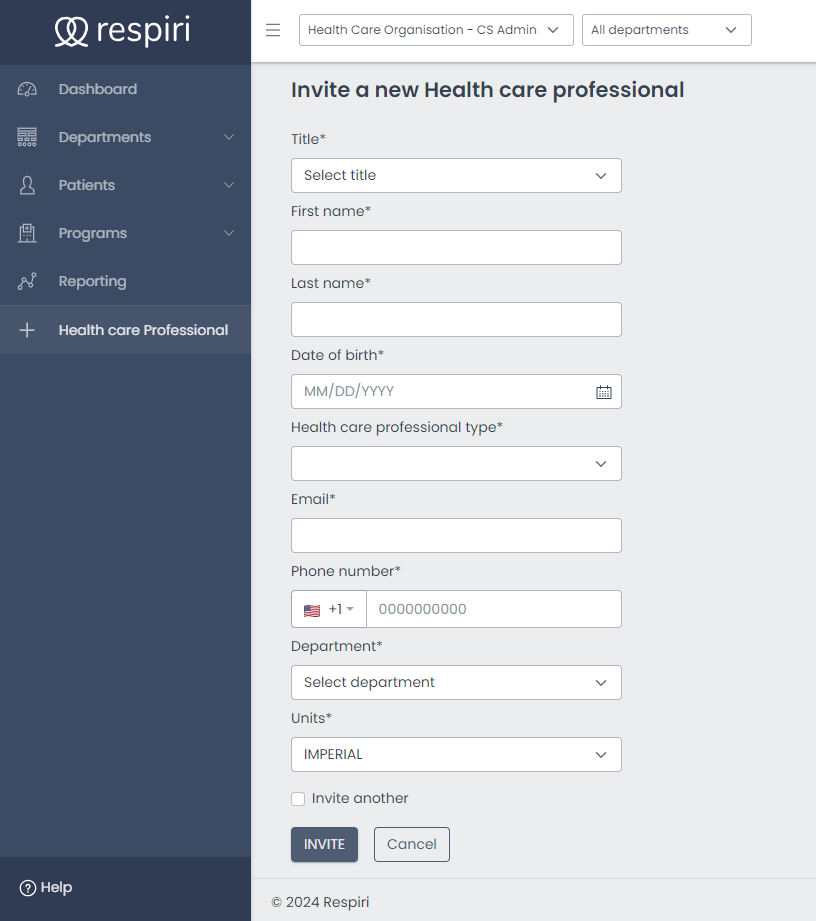Click the Departments grid icon in sidebar
Image resolution: width=816 pixels, height=921 pixels.
[x=27, y=137]
